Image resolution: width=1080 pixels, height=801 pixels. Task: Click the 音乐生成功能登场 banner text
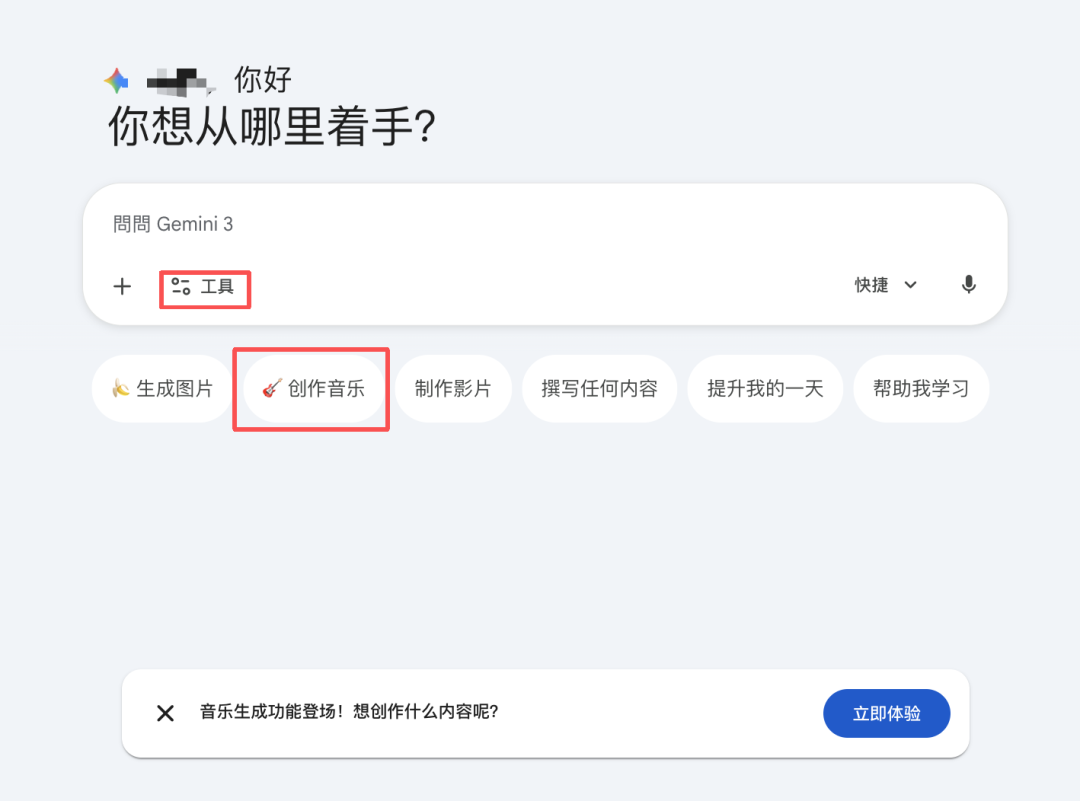349,712
